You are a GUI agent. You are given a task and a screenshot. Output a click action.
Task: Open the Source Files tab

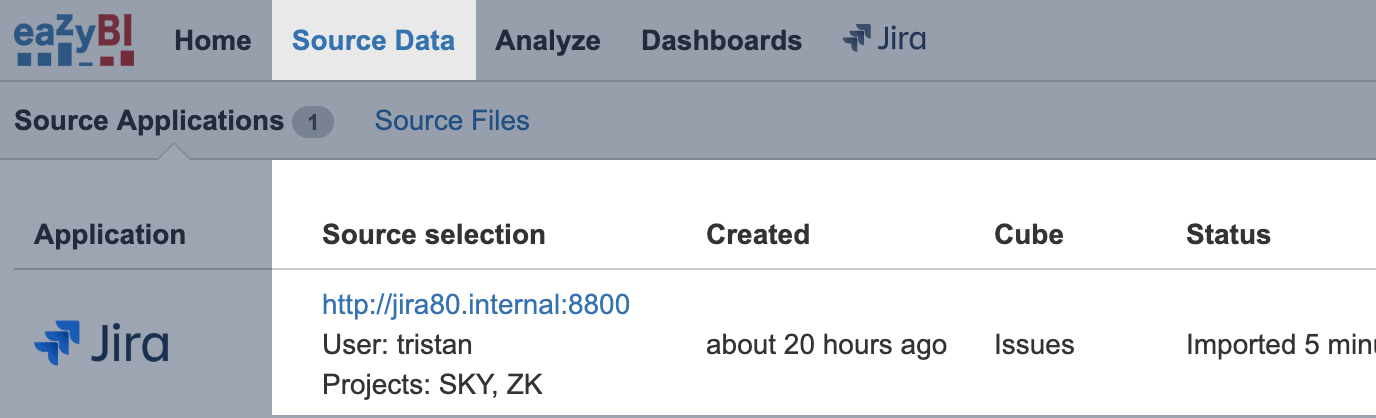click(452, 121)
